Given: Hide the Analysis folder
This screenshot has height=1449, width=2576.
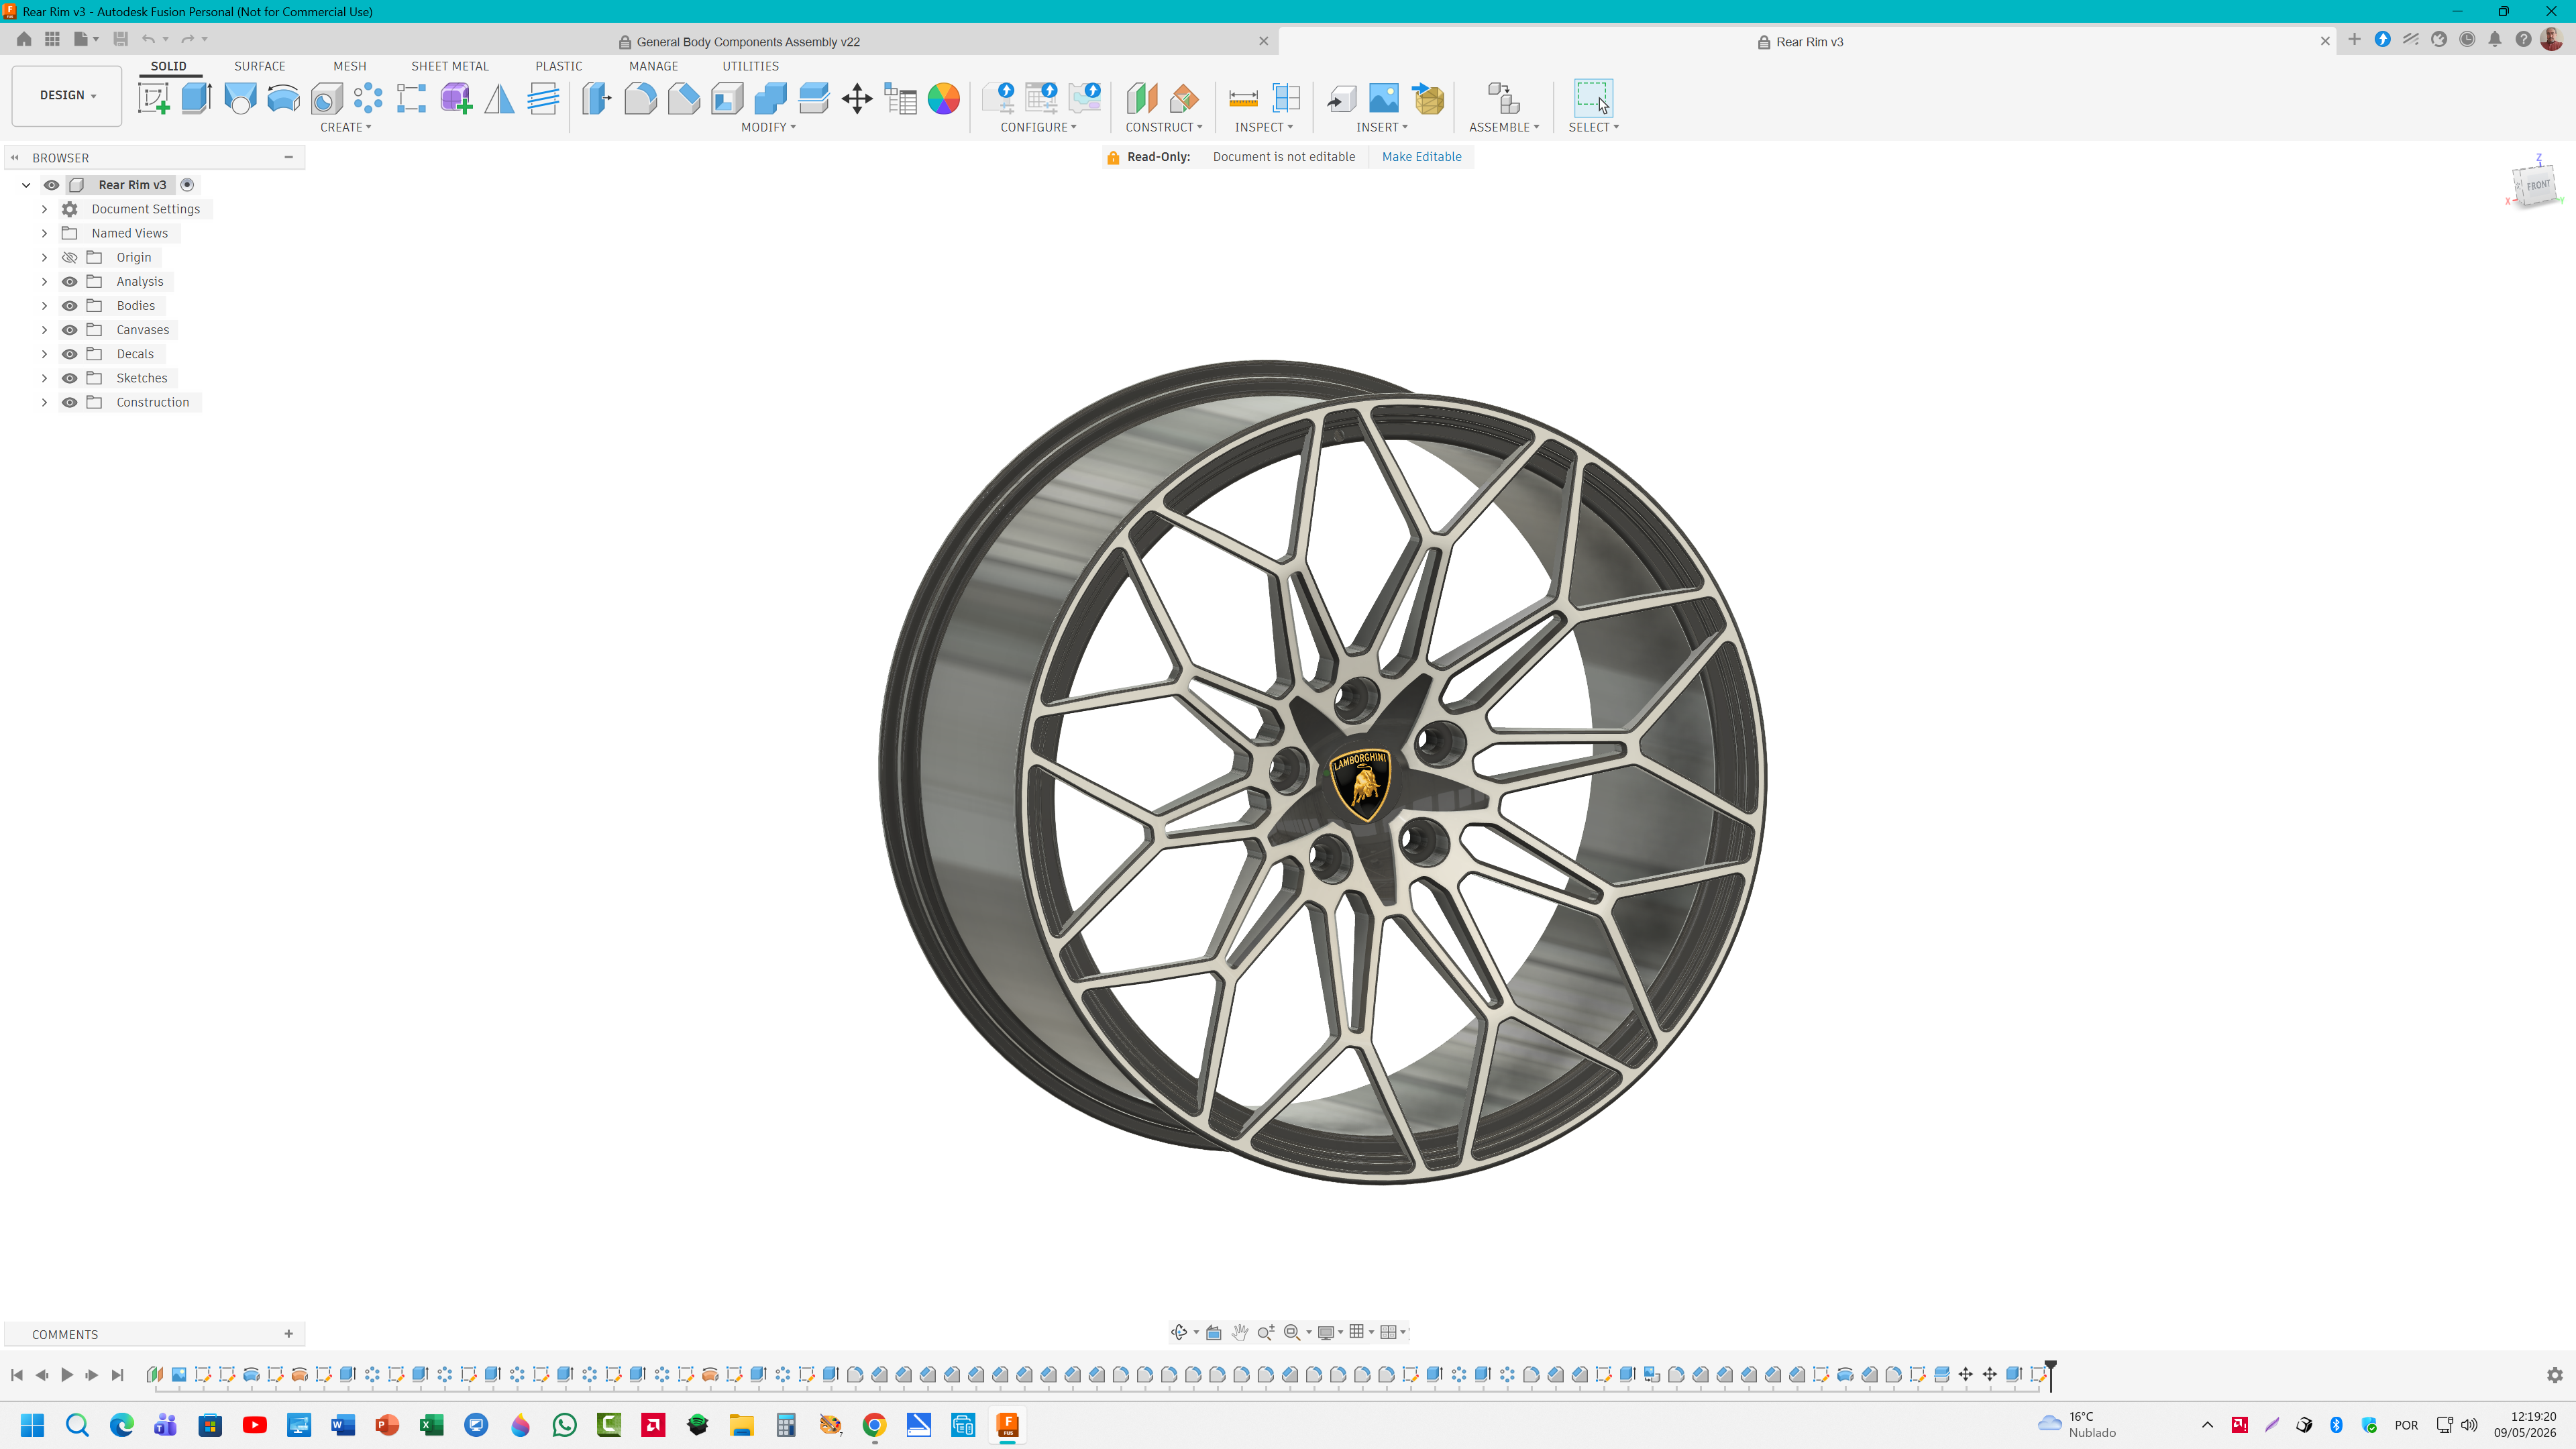Looking at the screenshot, I should [x=69, y=282].
